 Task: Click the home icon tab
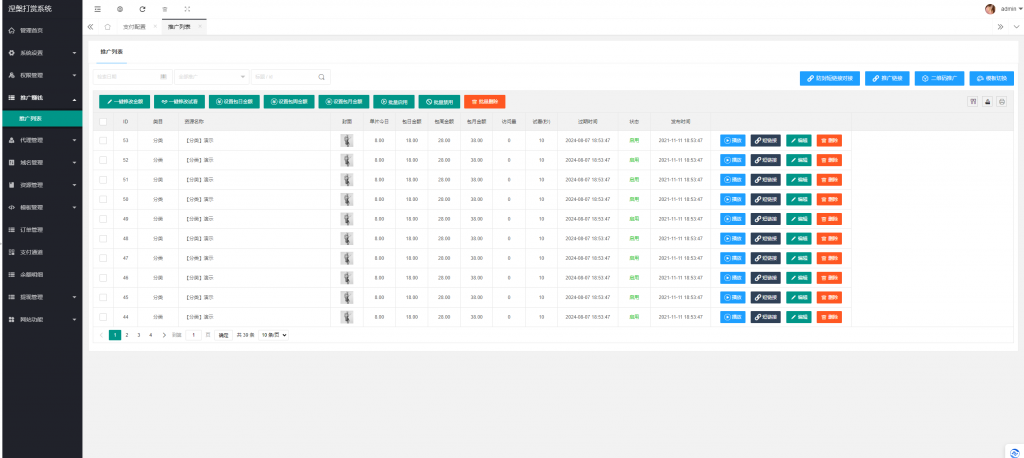coord(107,27)
